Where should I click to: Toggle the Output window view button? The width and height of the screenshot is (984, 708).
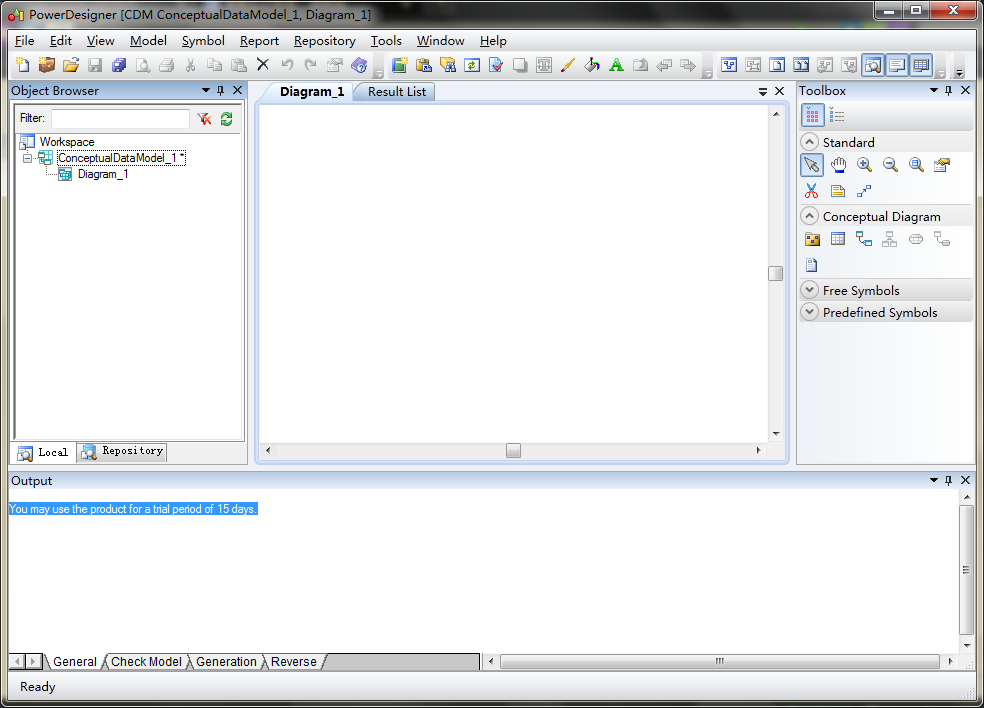(897, 65)
